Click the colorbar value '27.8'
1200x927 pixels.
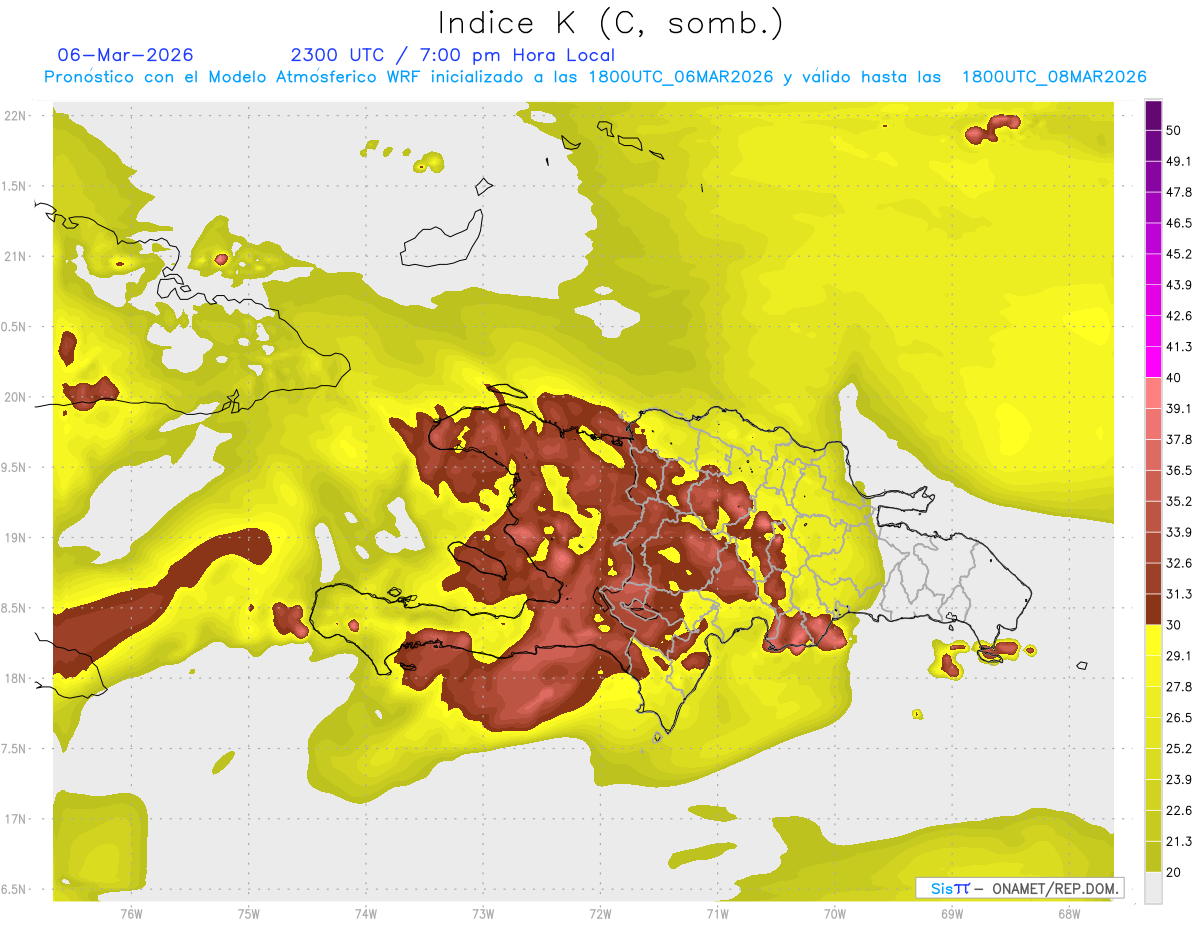point(1179,686)
